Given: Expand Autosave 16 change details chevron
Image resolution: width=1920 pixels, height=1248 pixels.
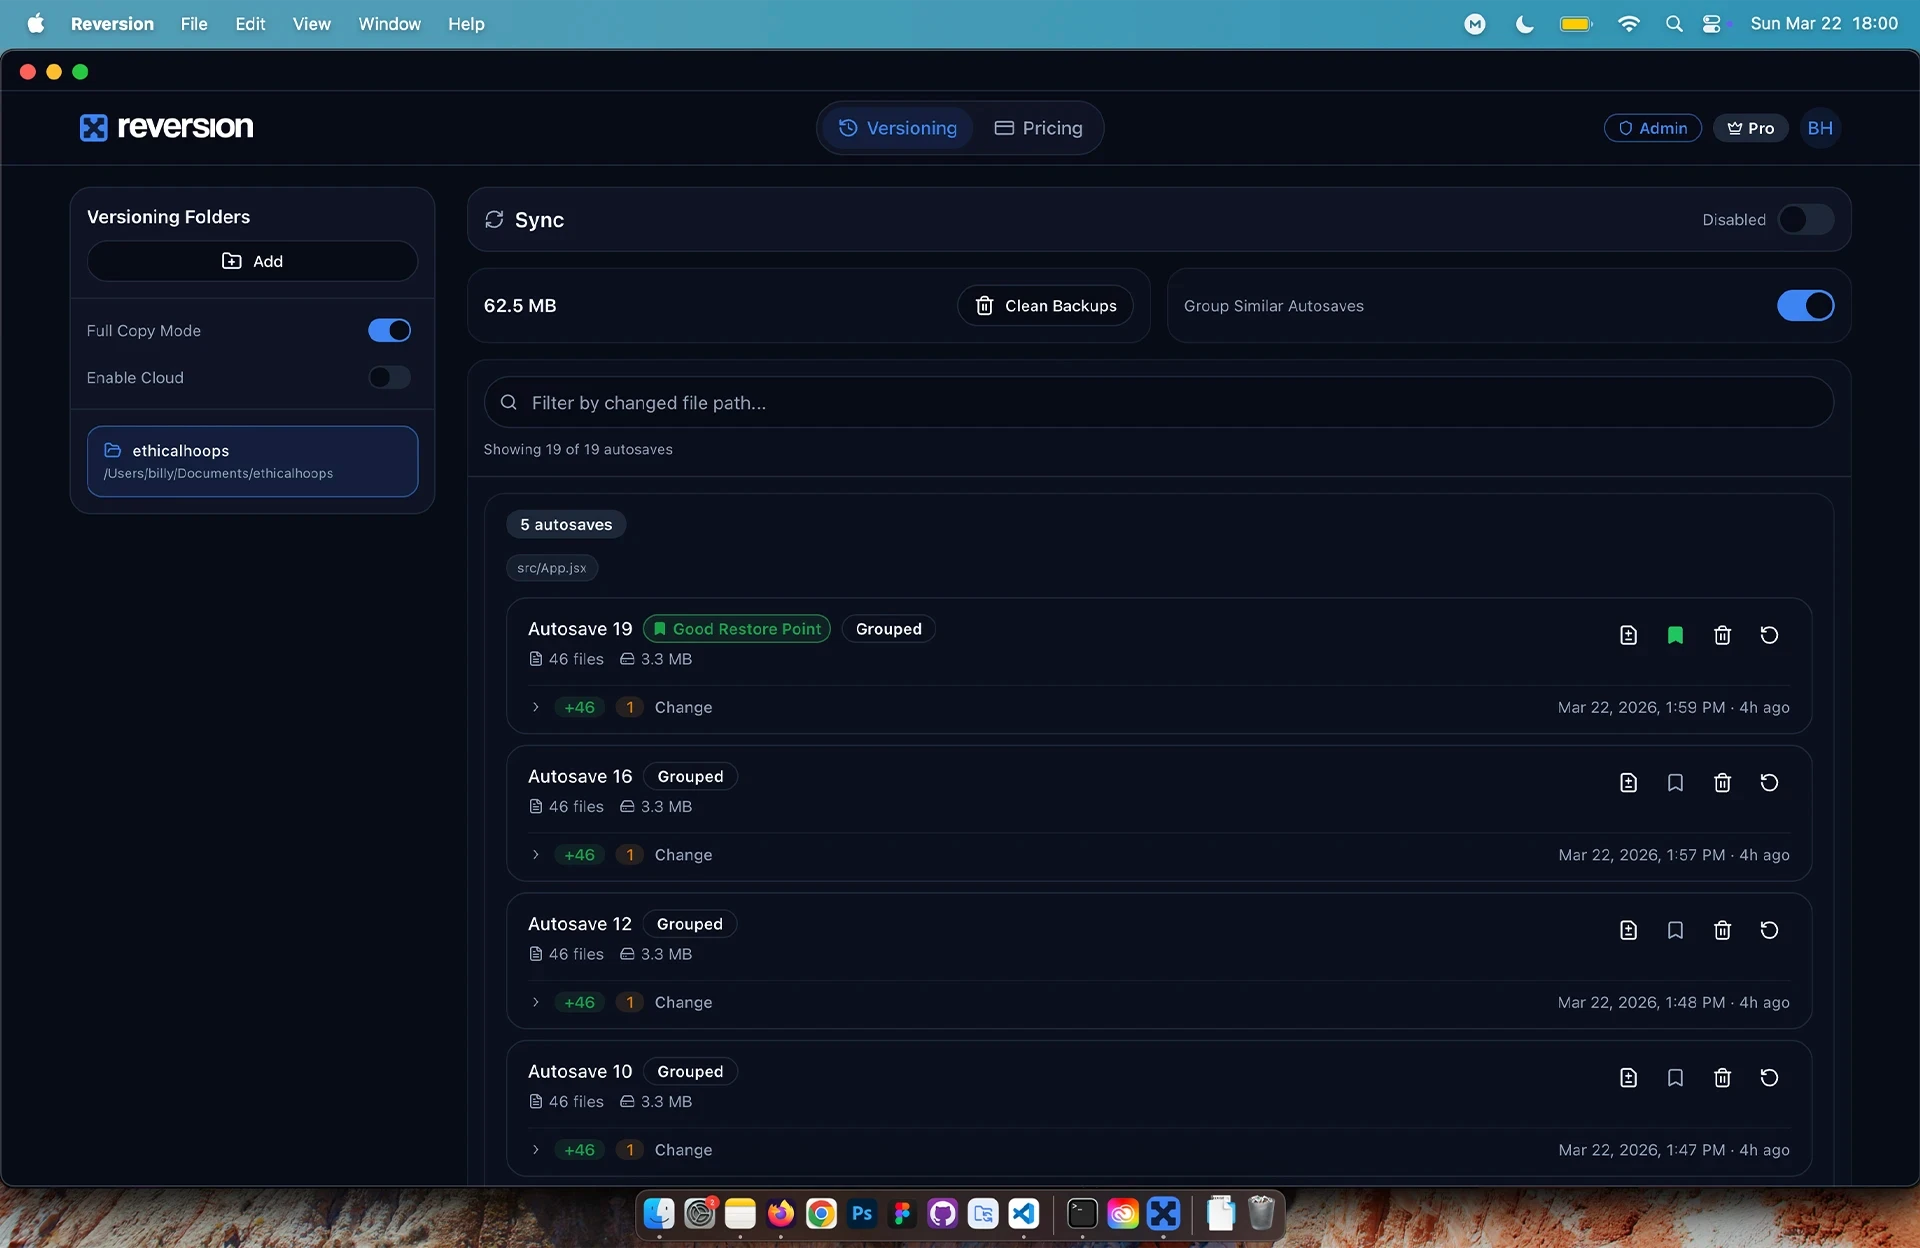Looking at the screenshot, I should pos(536,855).
